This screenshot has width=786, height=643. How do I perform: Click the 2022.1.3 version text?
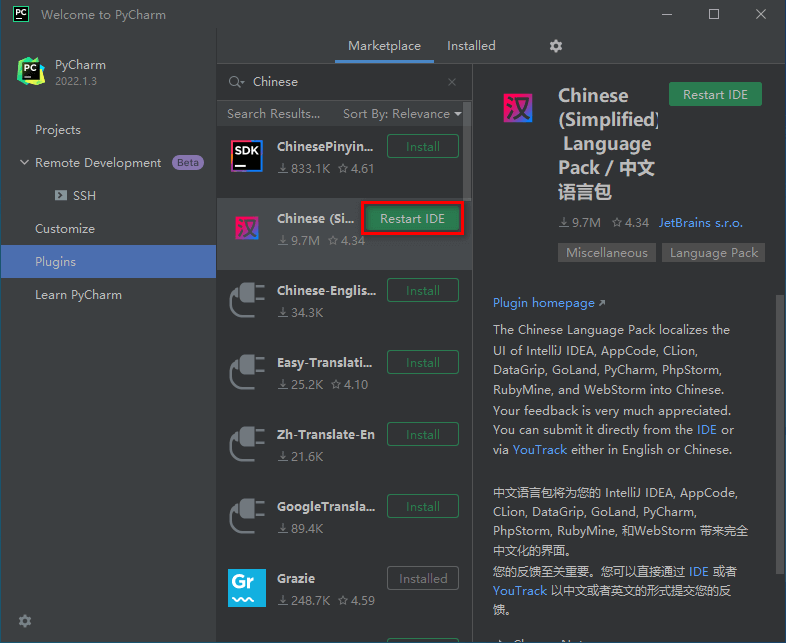76,81
